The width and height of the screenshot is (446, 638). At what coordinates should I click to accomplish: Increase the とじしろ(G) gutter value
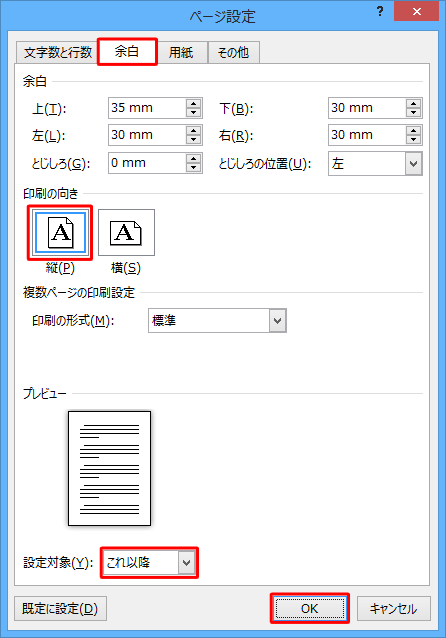pos(194,159)
